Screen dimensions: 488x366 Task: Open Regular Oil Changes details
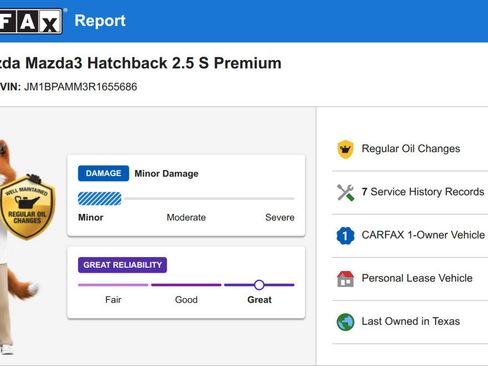(x=411, y=149)
